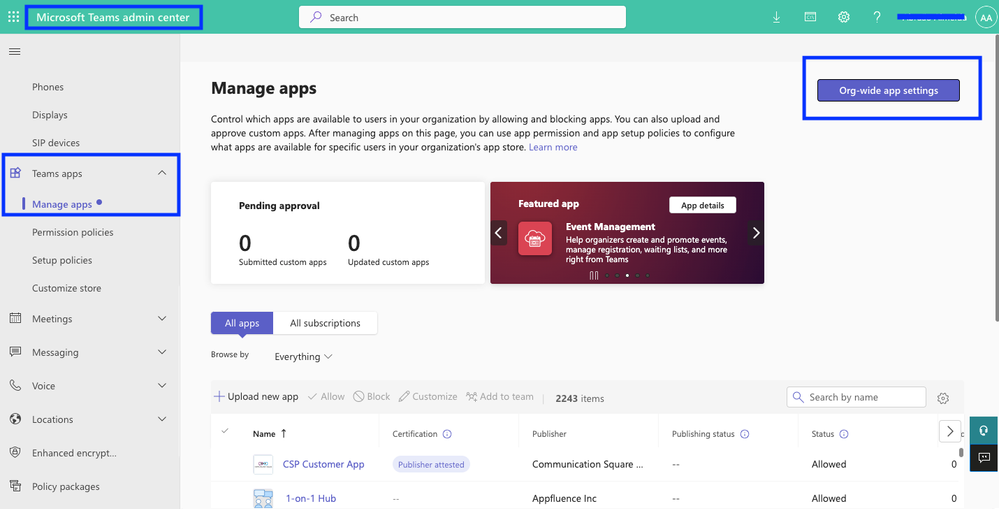Image resolution: width=999 pixels, height=509 pixels.
Task: Collapse the Teams apps section
Action: point(162,173)
